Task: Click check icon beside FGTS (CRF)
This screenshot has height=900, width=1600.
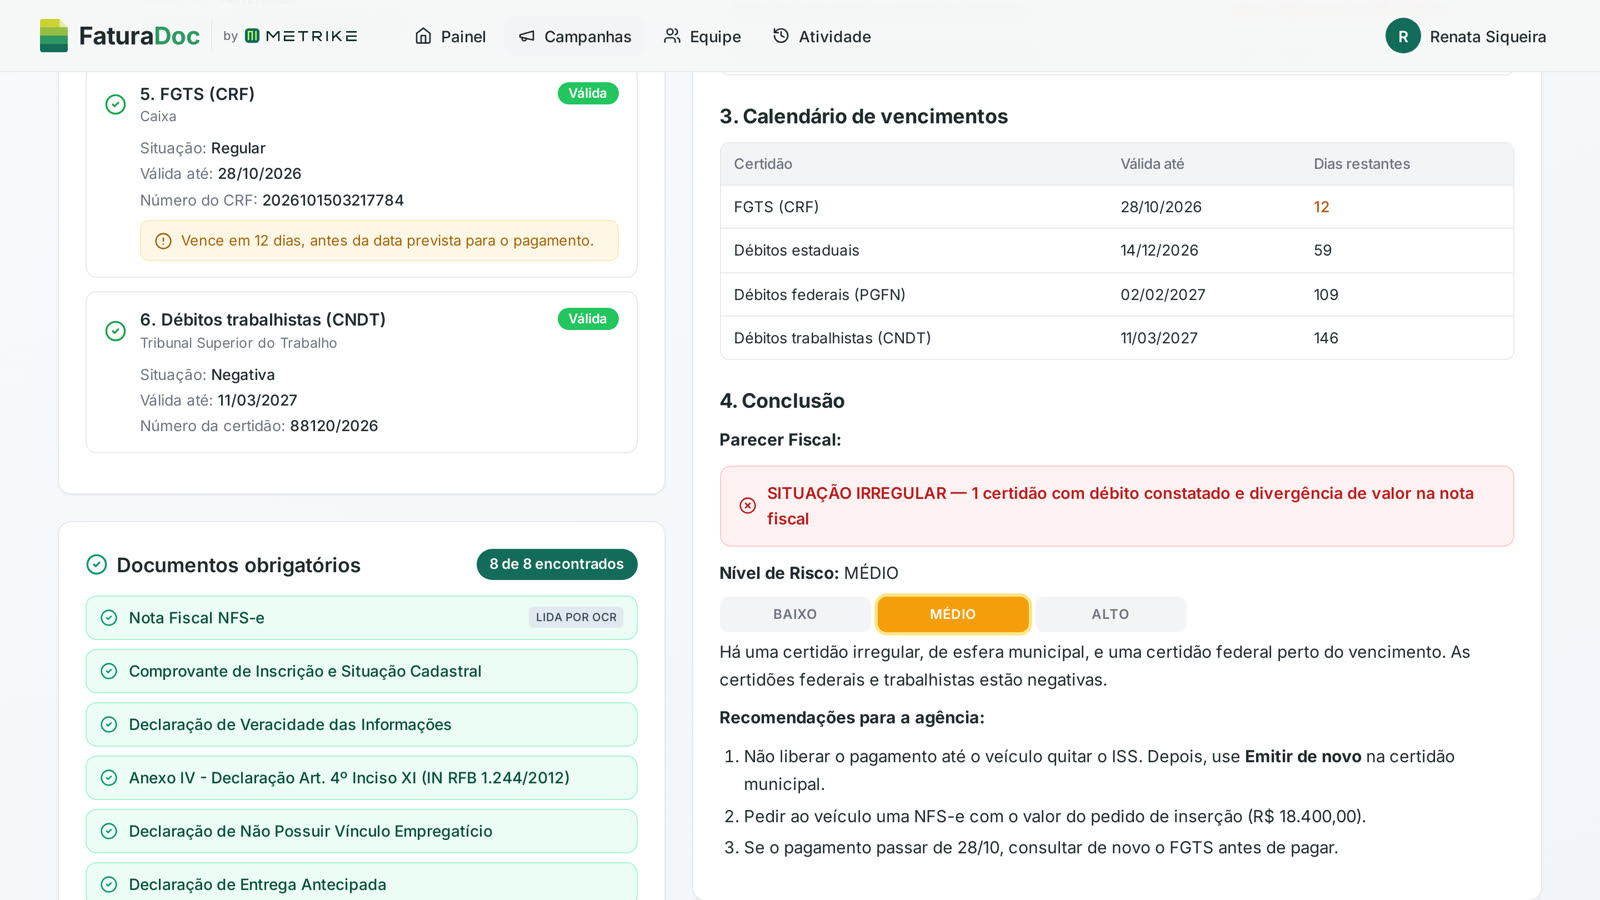Action: [x=116, y=104]
